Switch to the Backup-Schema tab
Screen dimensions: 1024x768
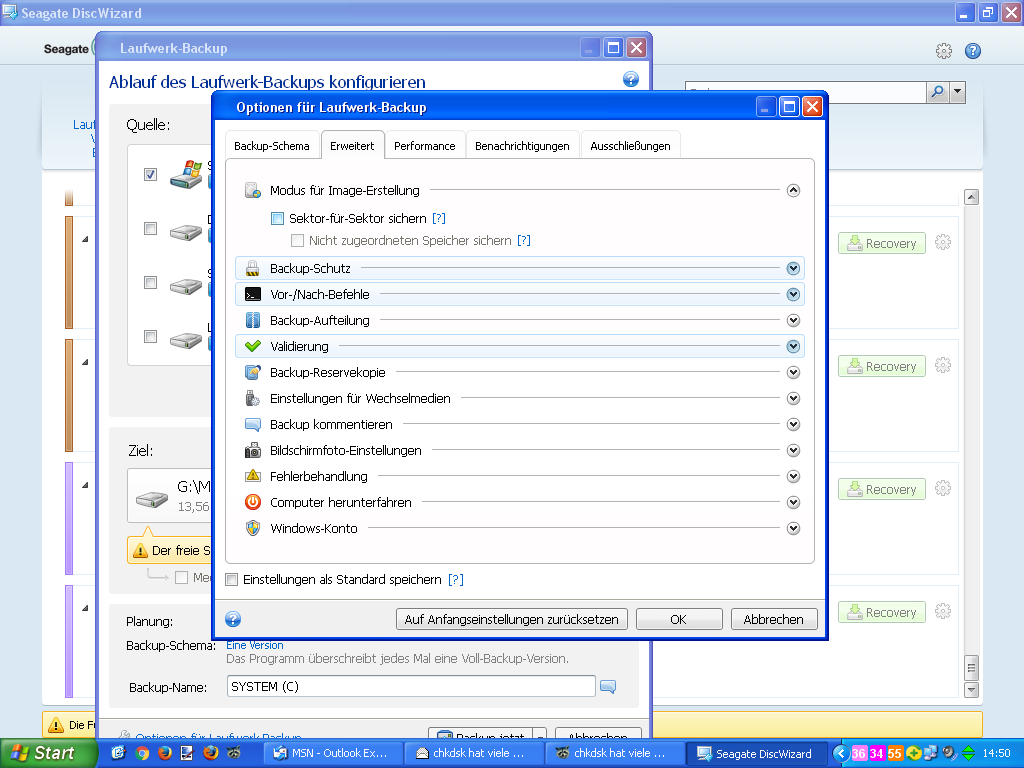pos(272,146)
